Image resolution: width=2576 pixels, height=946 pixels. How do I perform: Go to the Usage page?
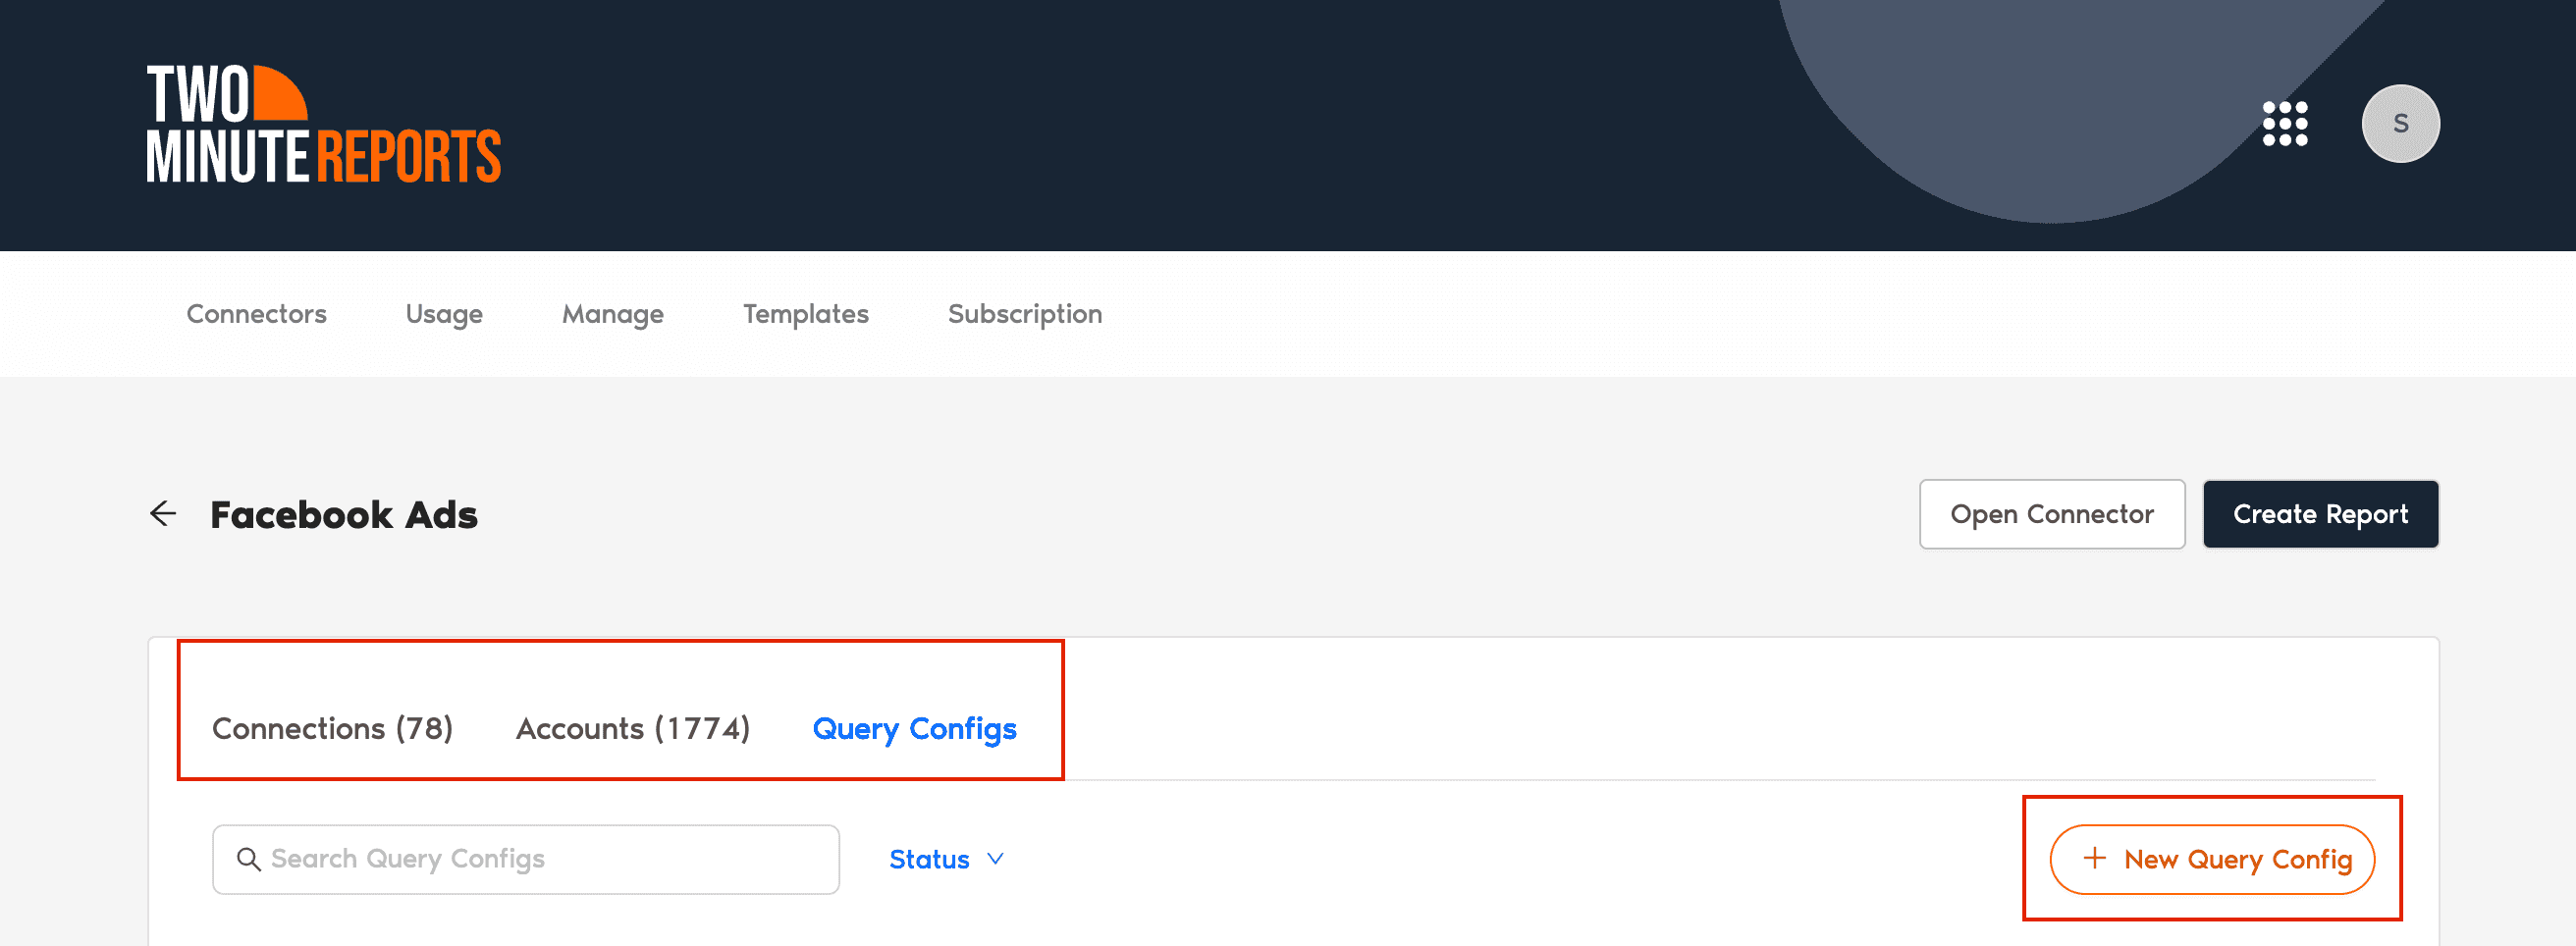coord(444,314)
